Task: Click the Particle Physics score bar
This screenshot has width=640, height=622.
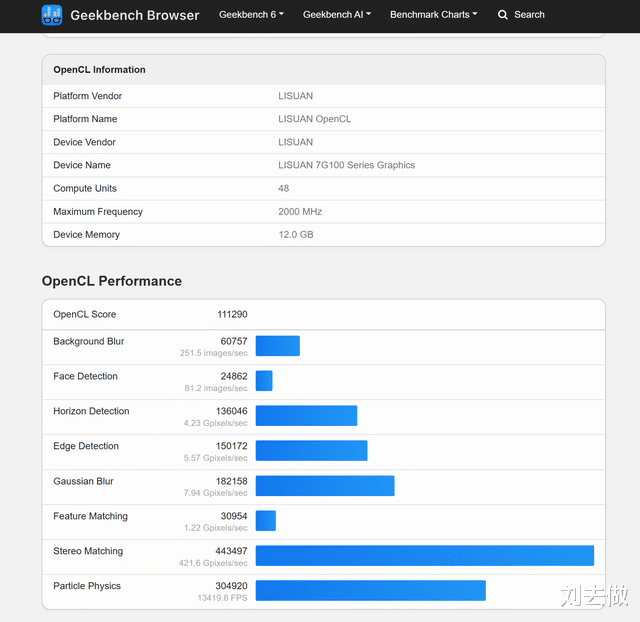Action: pos(370,591)
